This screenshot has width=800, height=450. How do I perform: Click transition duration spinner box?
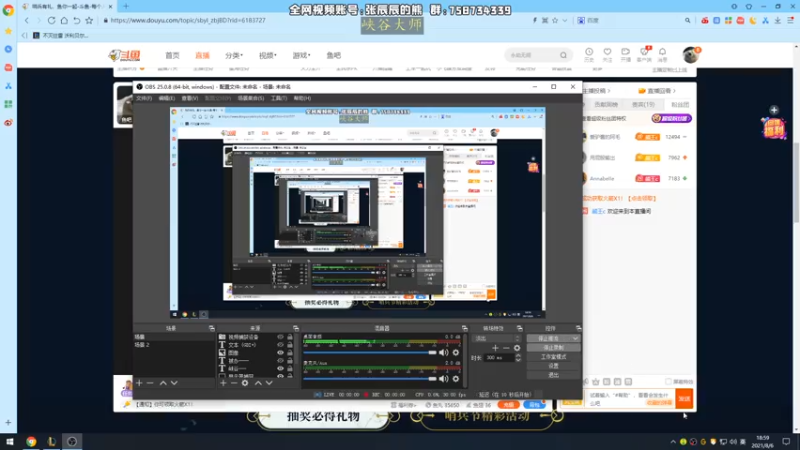(503, 358)
